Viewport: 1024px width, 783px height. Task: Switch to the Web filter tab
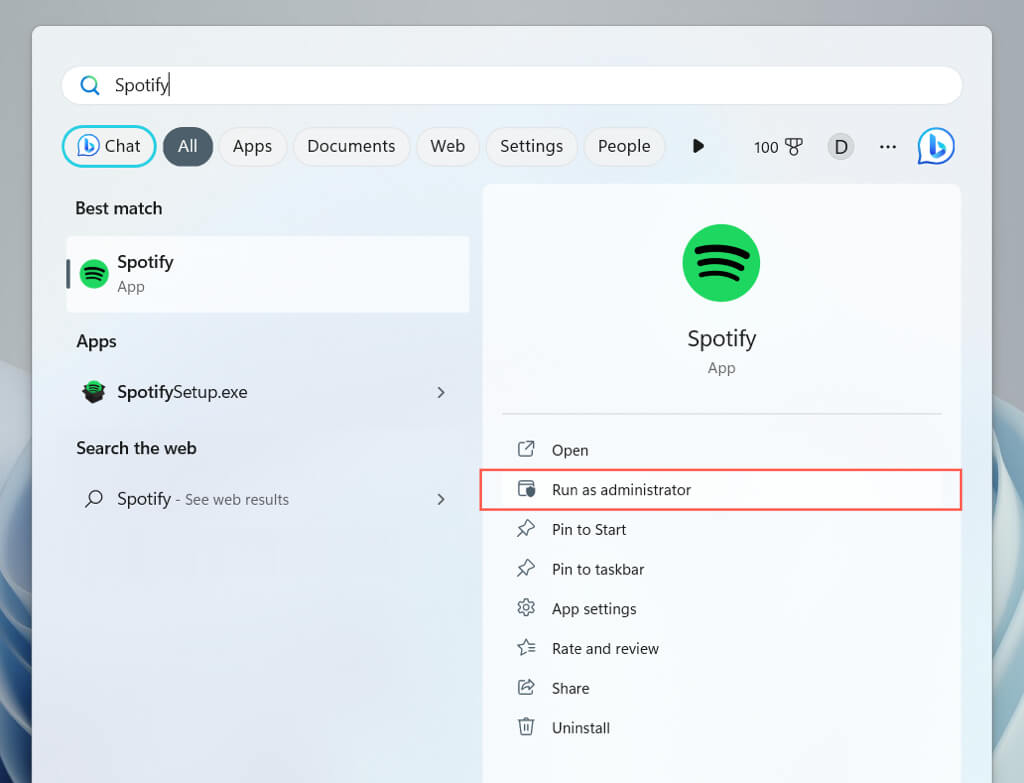(x=447, y=146)
